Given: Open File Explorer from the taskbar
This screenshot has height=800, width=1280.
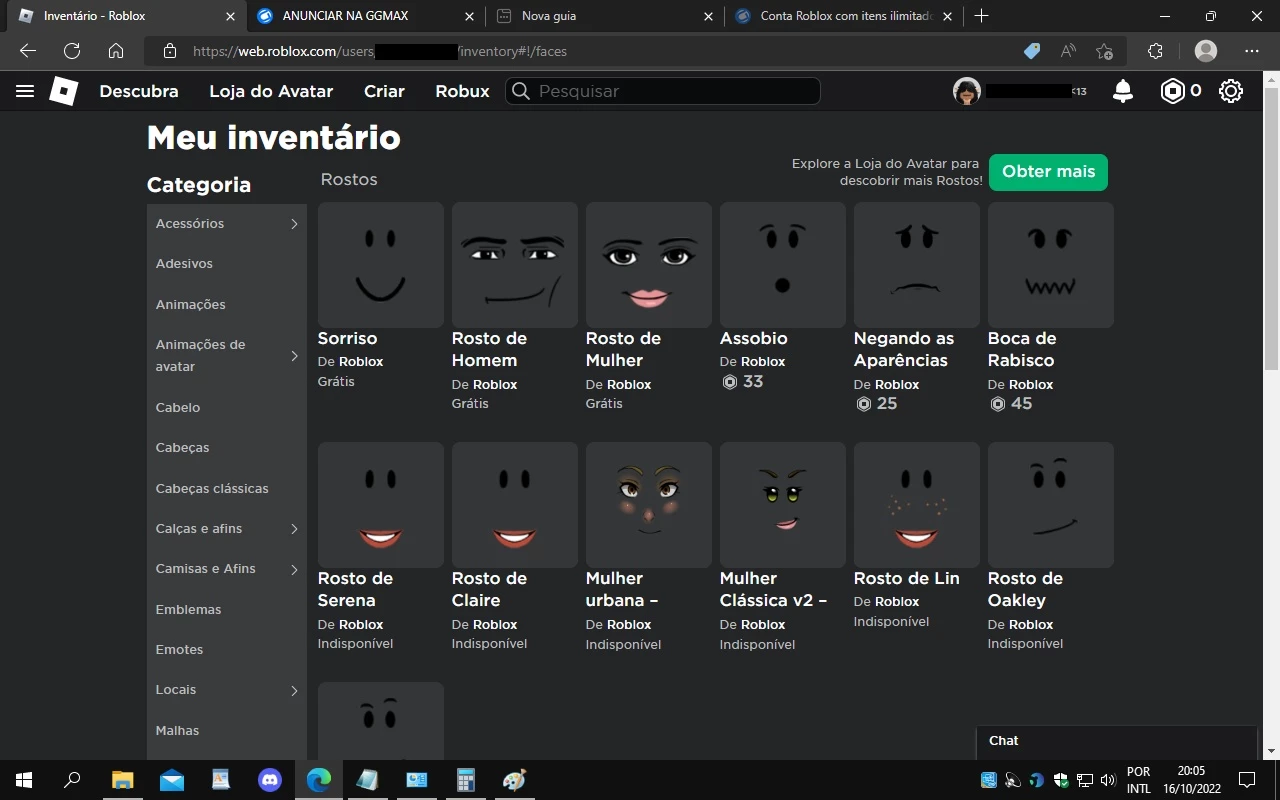Looking at the screenshot, I should coord(122,780).
